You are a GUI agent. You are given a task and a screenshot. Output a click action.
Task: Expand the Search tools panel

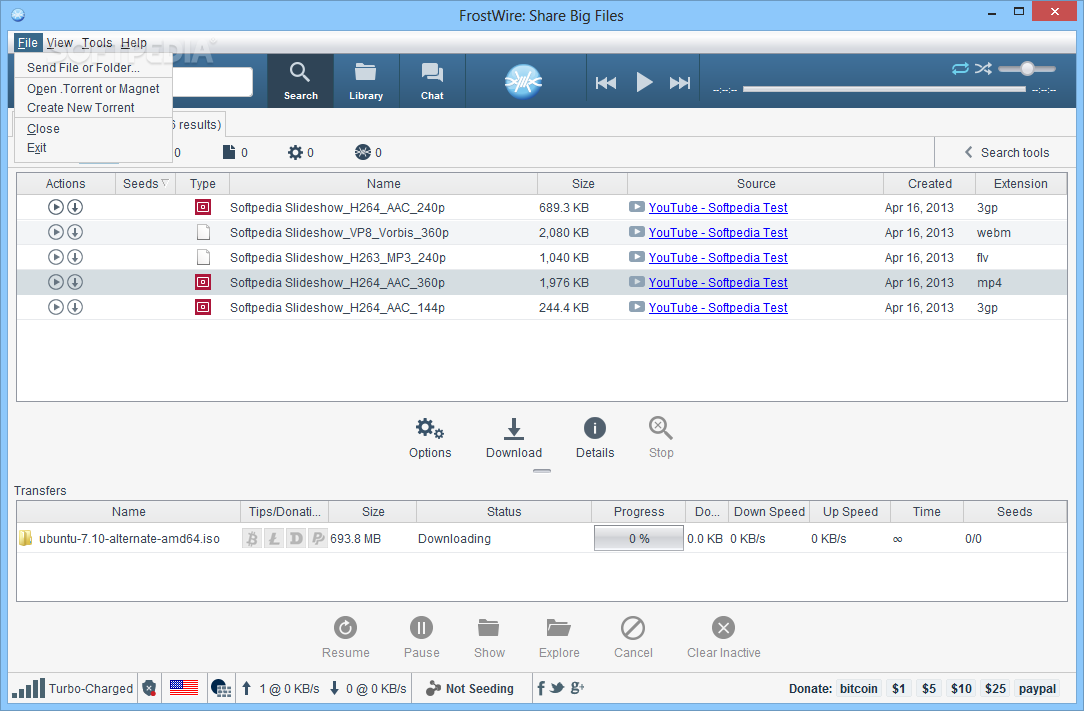[x=1007, y=153]
